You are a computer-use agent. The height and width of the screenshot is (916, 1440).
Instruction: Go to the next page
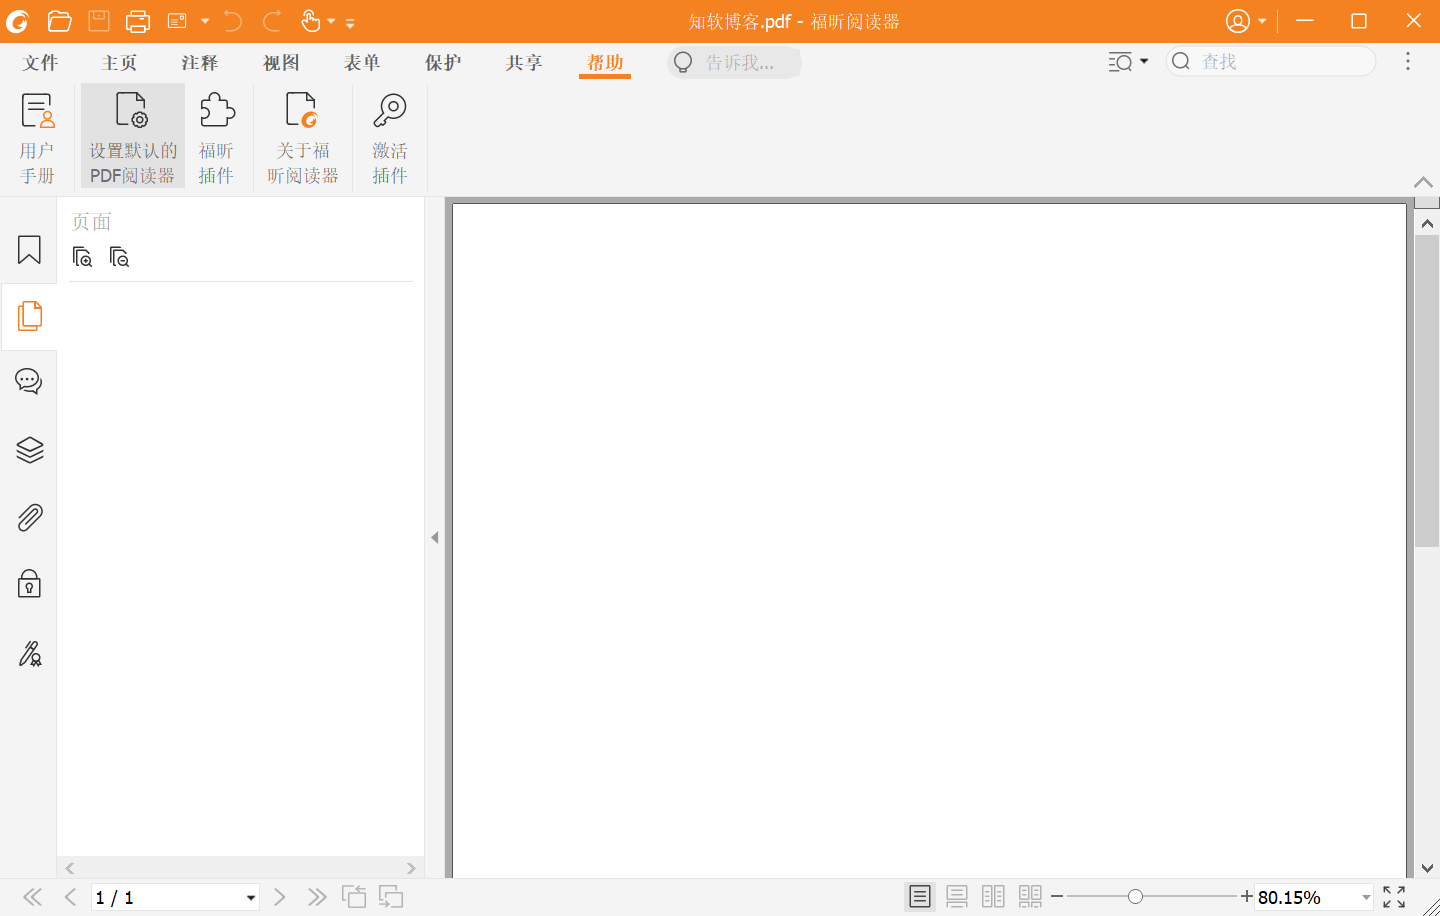(280, 897)
